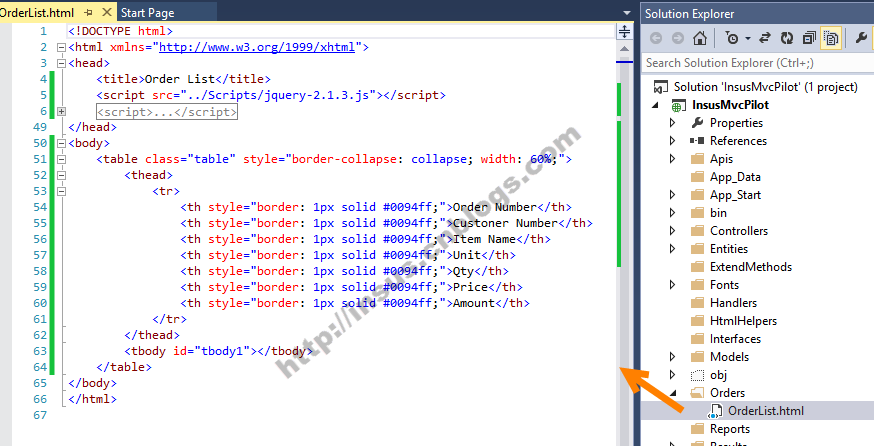Expand the Properties node arrow
The image size is (874, 446).
click(x=673, y=123)
